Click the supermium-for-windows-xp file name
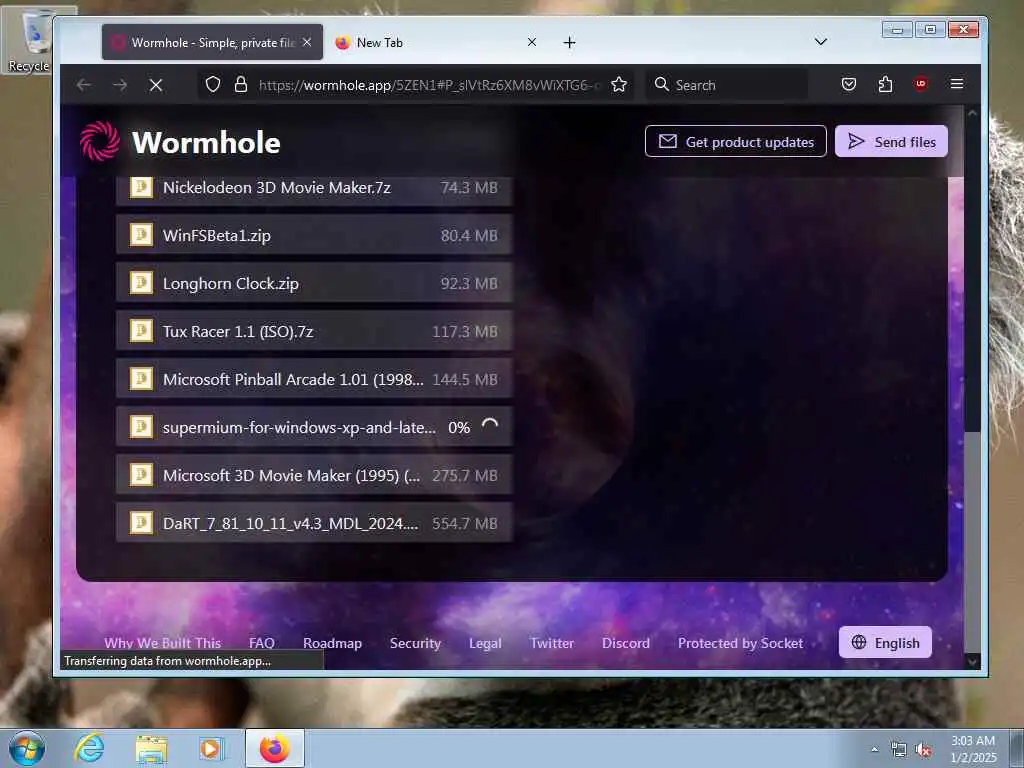This screenshot has height=768, width=1024. click(x=299, y=427)
